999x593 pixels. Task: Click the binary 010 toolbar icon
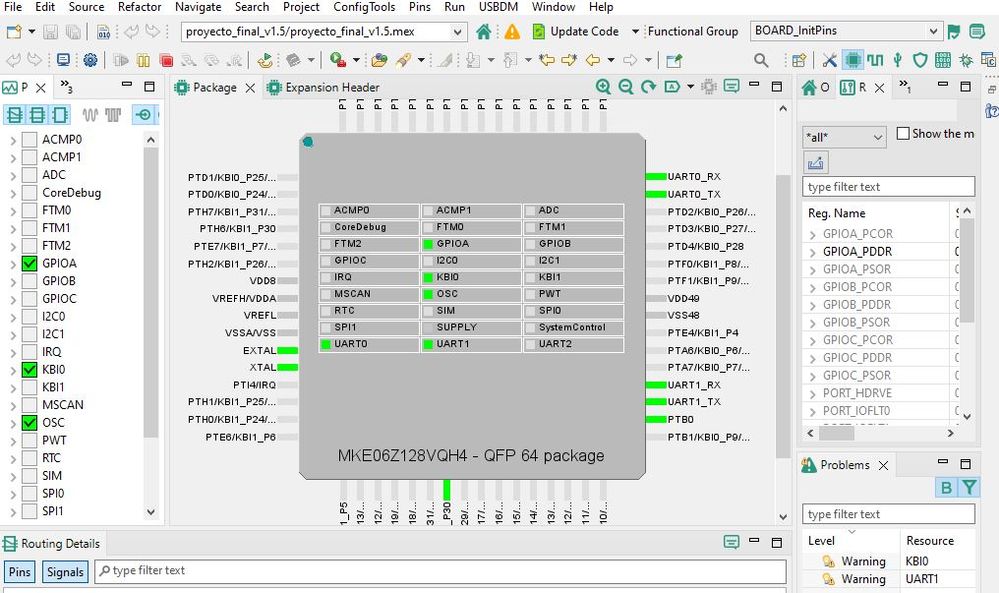coord(103,31)
